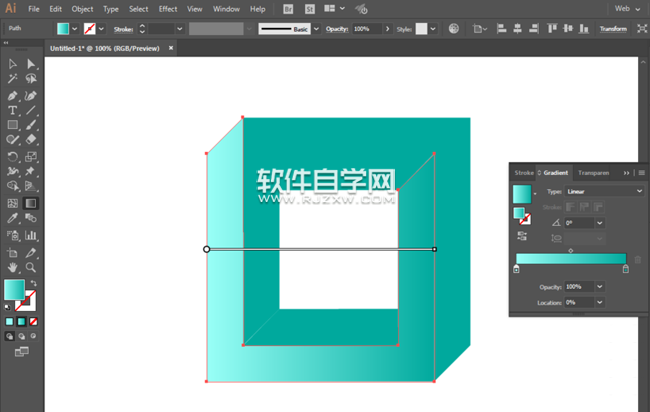Choose the Slice tool
The image size is (650, 412).
[31, 253]
